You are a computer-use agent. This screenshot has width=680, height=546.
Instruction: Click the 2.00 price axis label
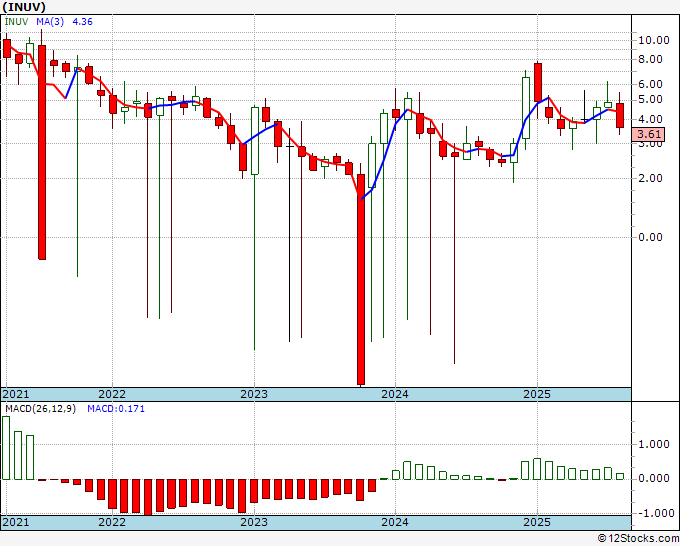[x=650, y=178]
